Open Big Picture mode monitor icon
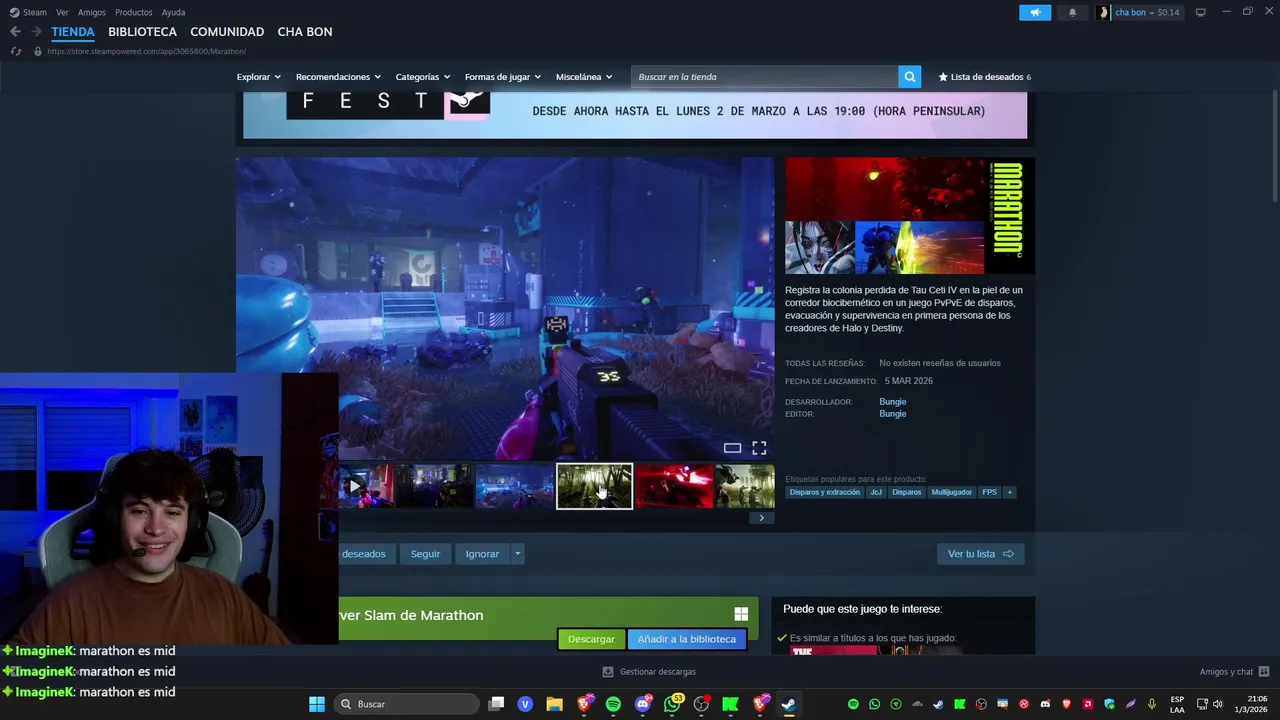 (1200, 12)
